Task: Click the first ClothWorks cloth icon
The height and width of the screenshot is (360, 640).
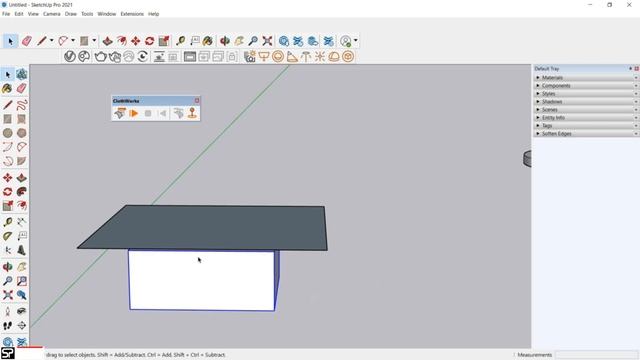Action: [x=120, y=113]
